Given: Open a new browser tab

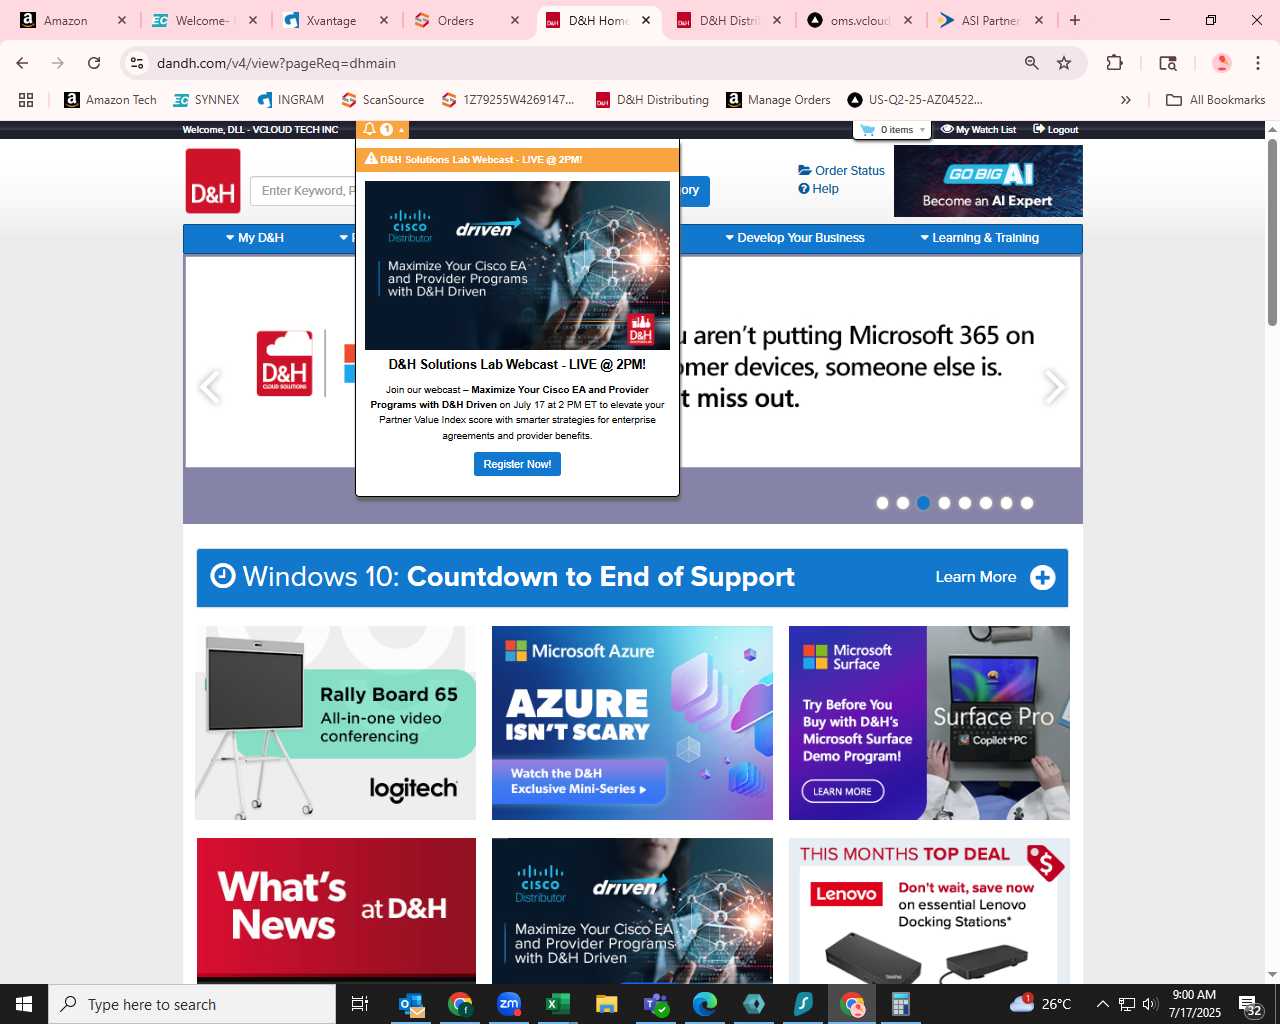Looking at the screenshot, I should click(x=1075, y=20).
